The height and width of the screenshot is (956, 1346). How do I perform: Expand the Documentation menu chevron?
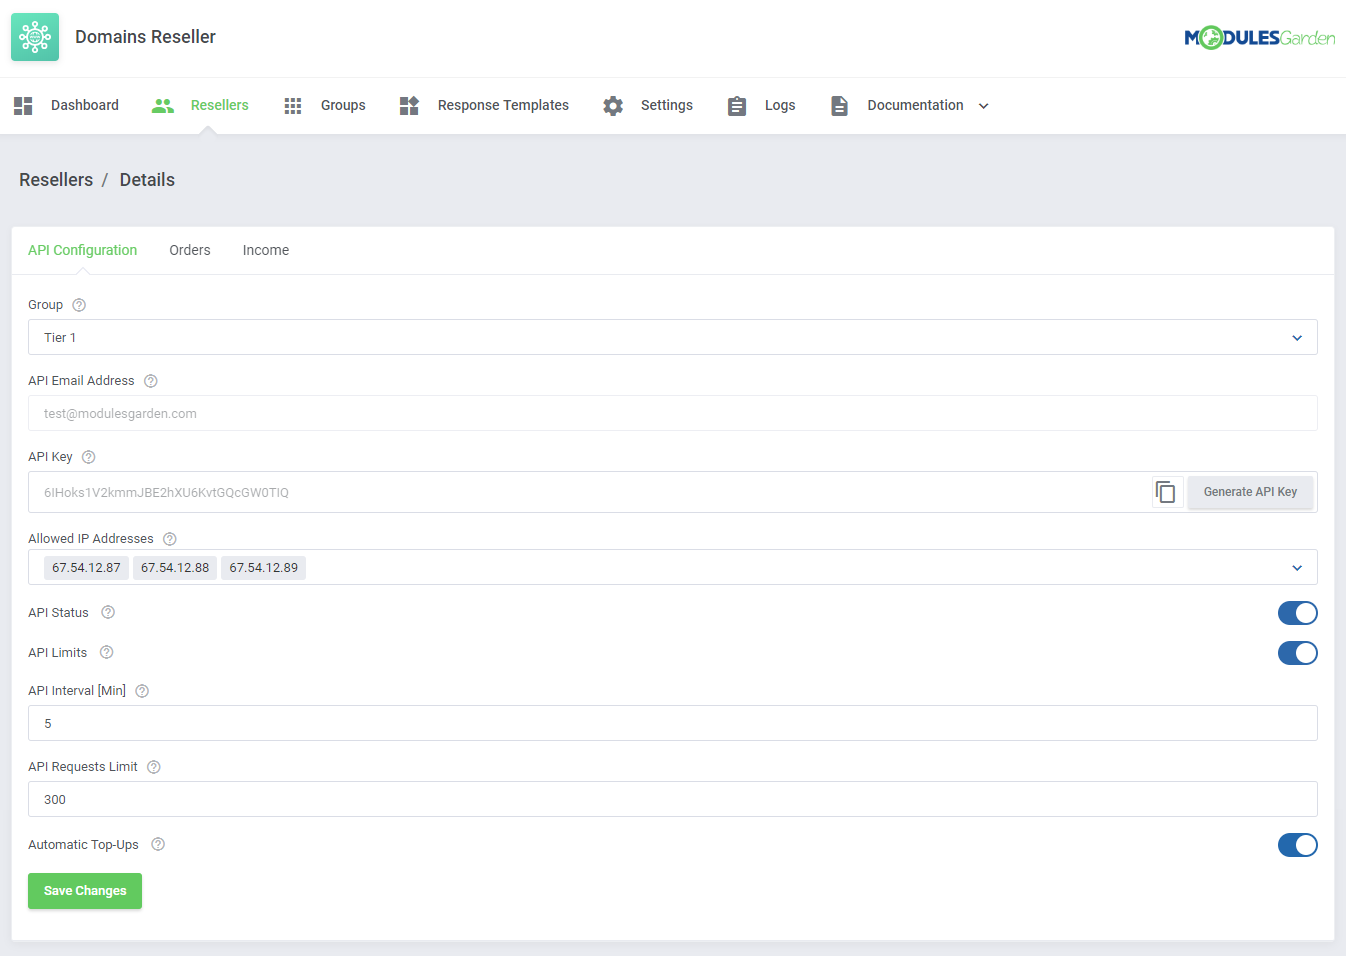click(x=984, y=105)
